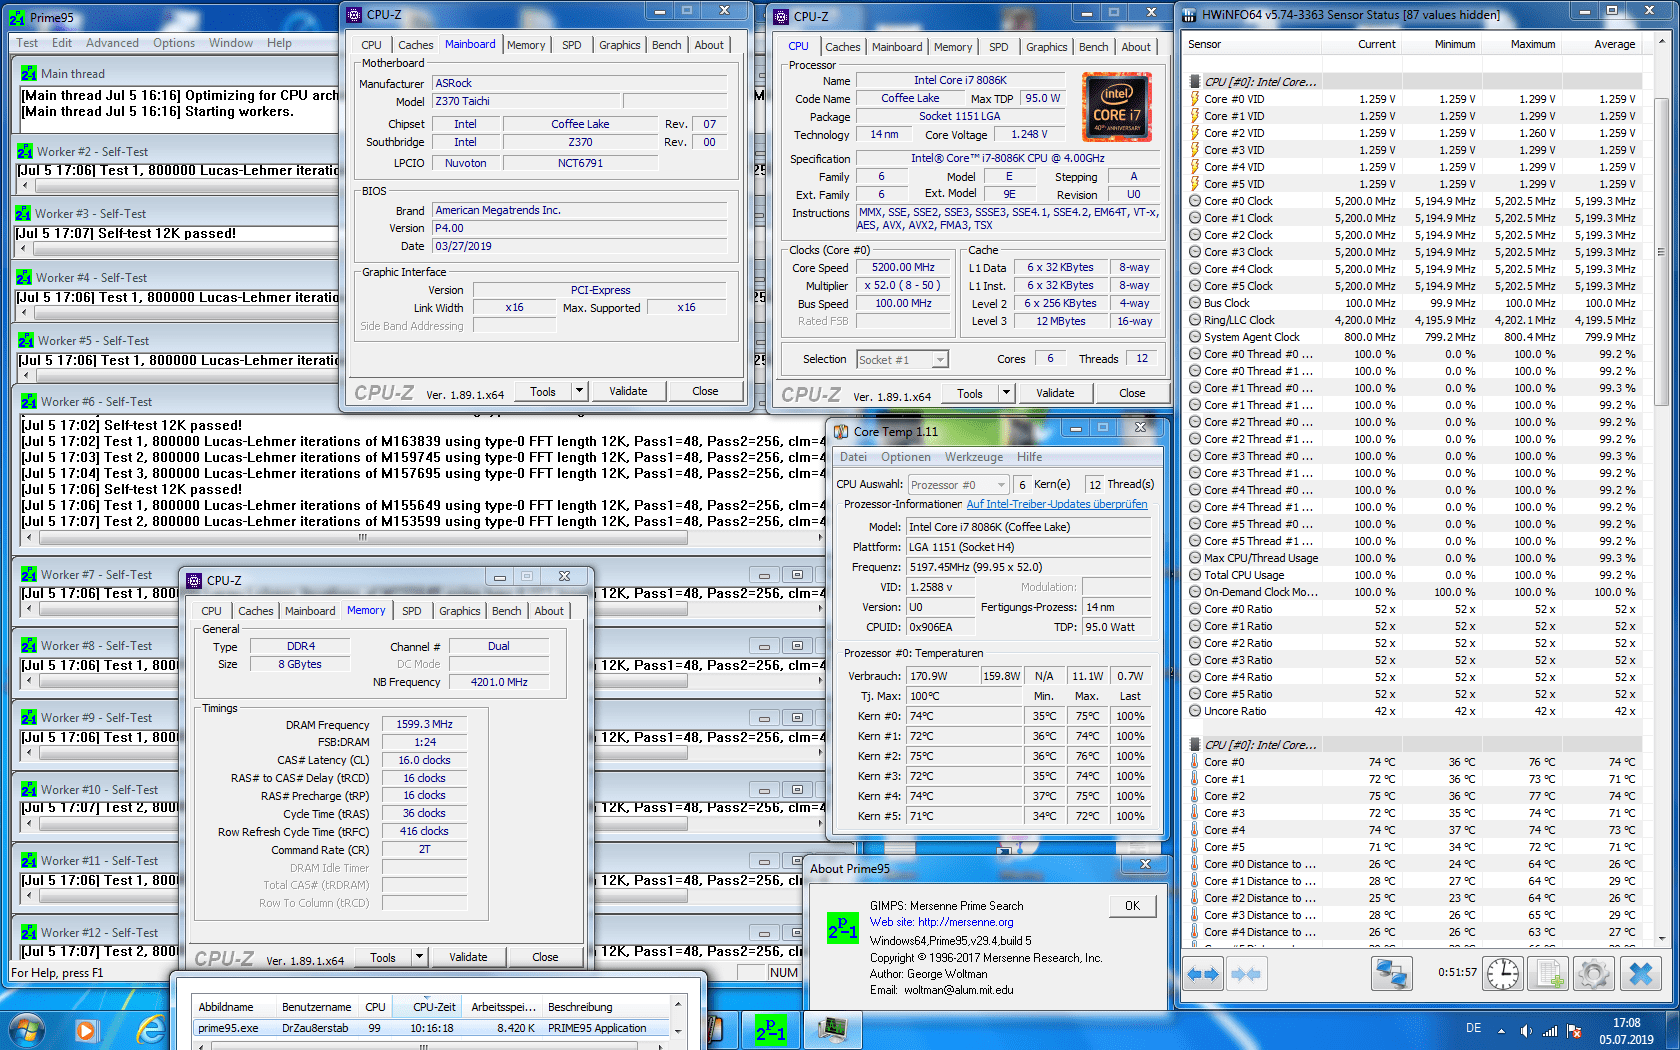
Task: Open Internet Explorer taskbar icon
Action: (x=150, y=1029)
